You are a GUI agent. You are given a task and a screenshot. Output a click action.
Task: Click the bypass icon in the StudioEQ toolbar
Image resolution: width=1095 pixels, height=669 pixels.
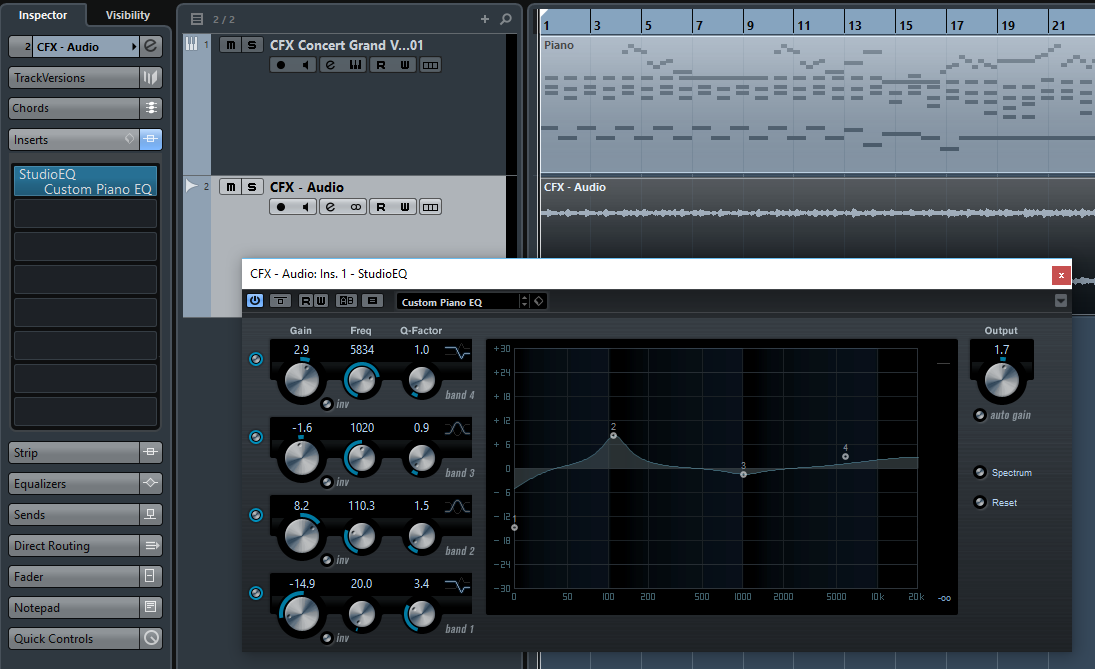point(280,301)
